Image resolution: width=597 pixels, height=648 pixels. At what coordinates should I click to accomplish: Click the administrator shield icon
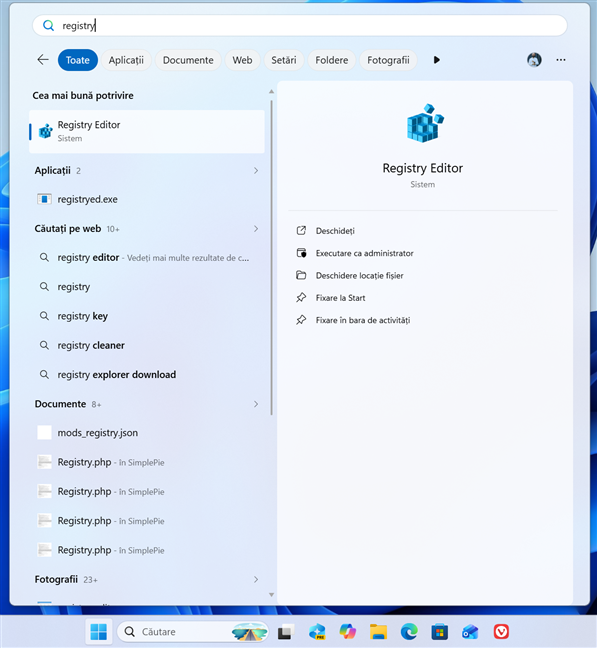pyautogui.click(x=301, y=253)
